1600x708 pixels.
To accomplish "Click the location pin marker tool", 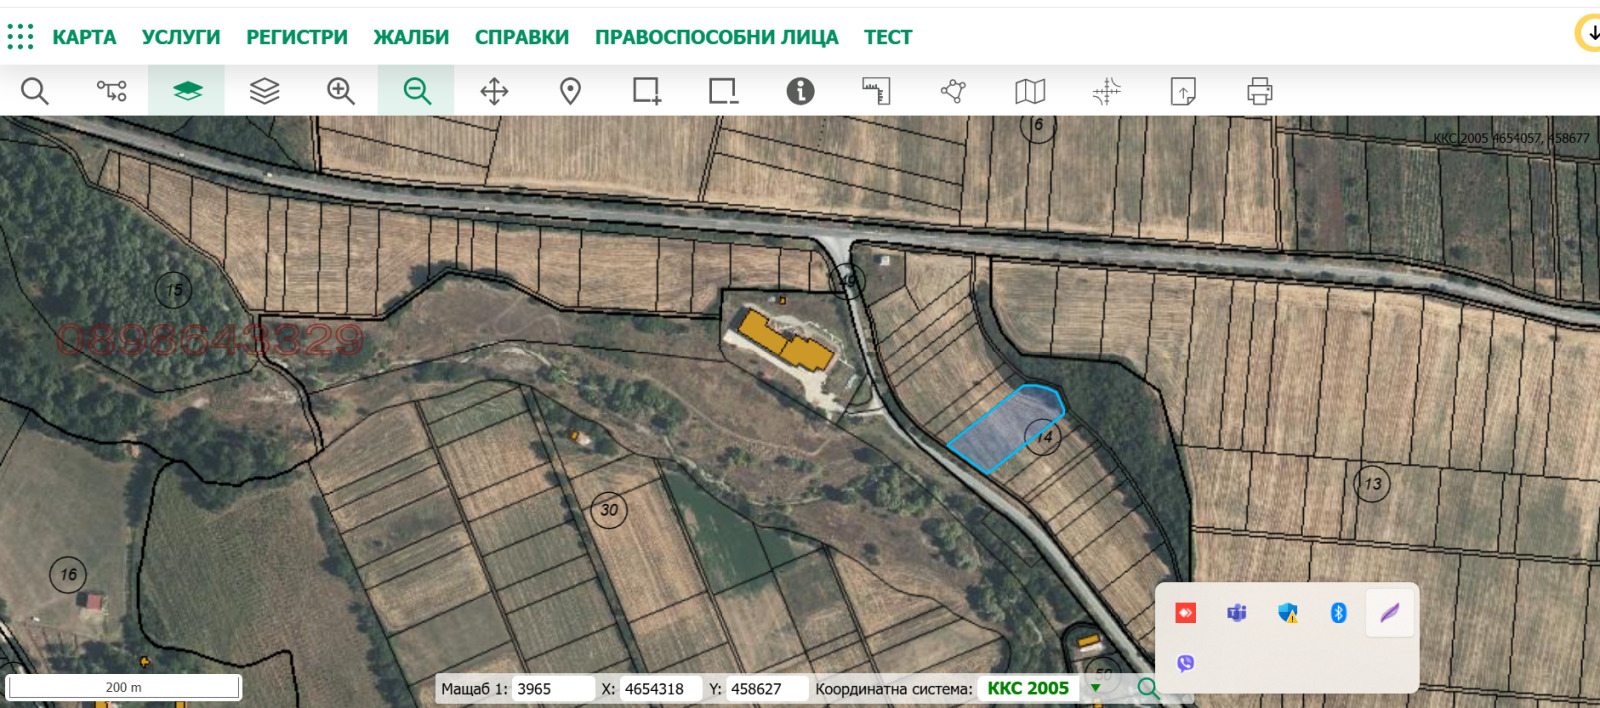I will [570, 91].
